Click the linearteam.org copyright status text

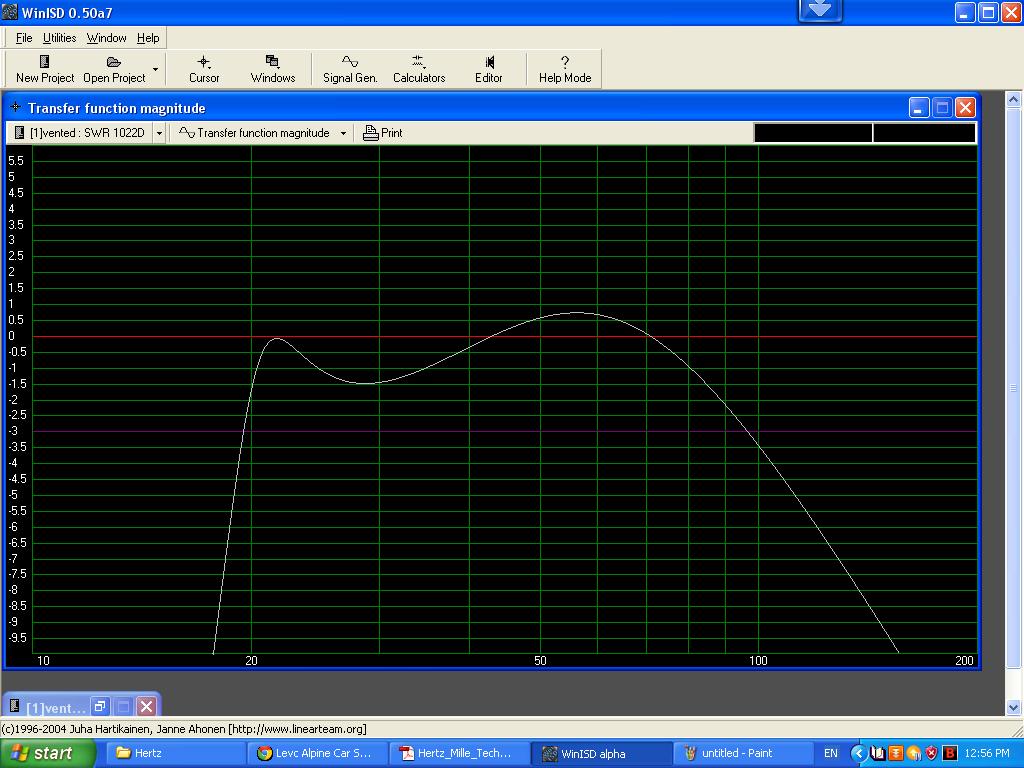(184, 729)
